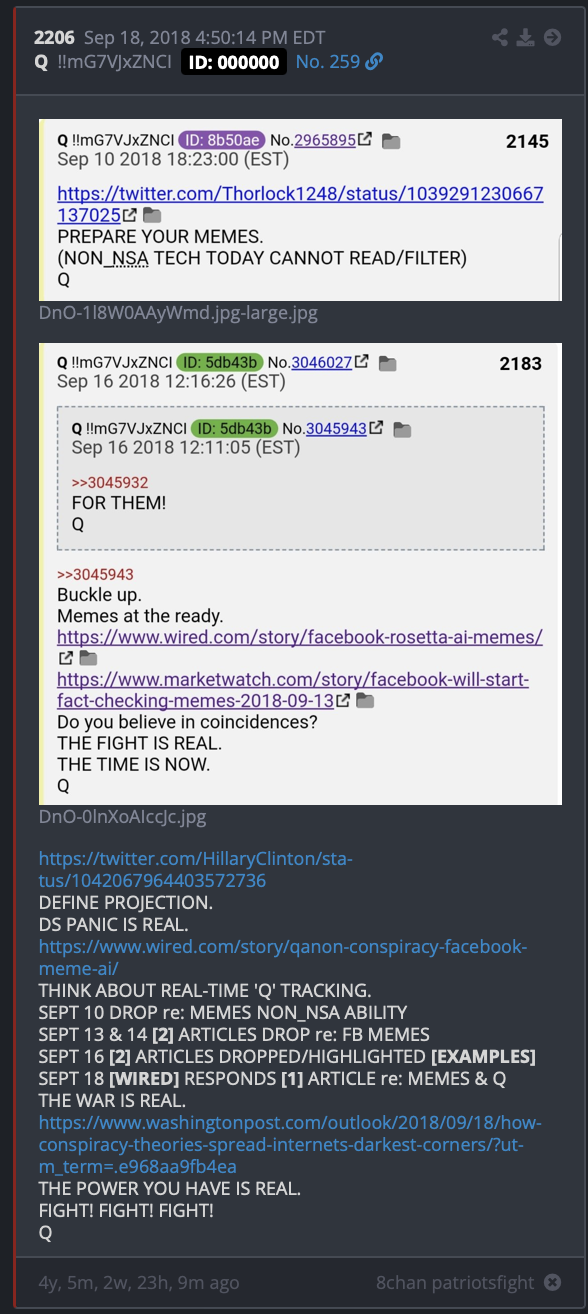
Task: Click the share icon in post header
Action: tap(501, 38)
